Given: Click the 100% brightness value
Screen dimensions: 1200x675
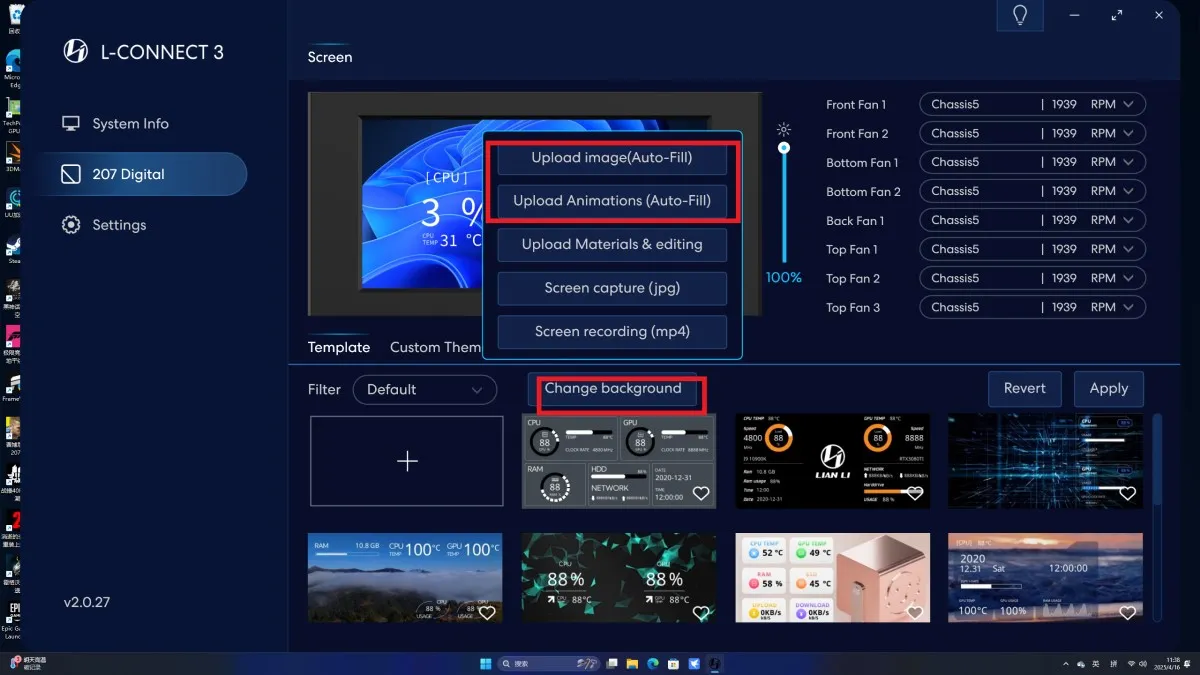Looking at the screenshot, I should (784, 277).
